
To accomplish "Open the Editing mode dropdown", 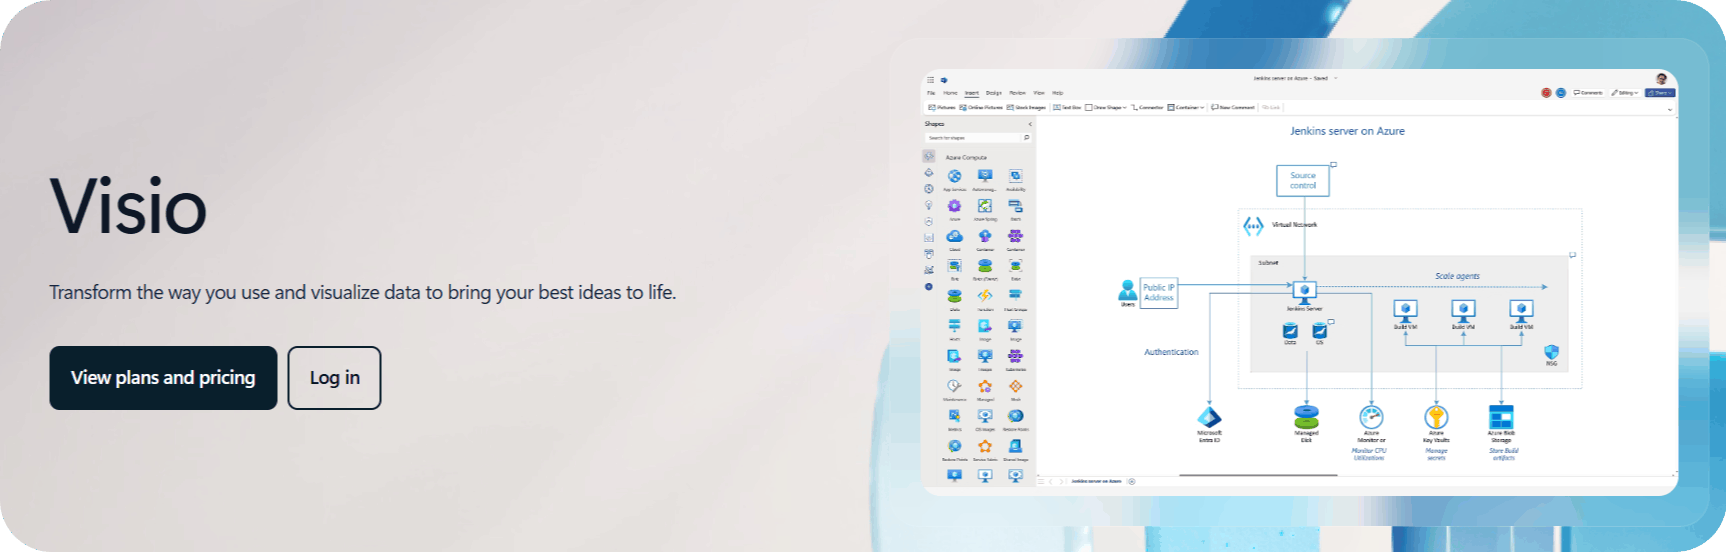I will coord(1625,93).
